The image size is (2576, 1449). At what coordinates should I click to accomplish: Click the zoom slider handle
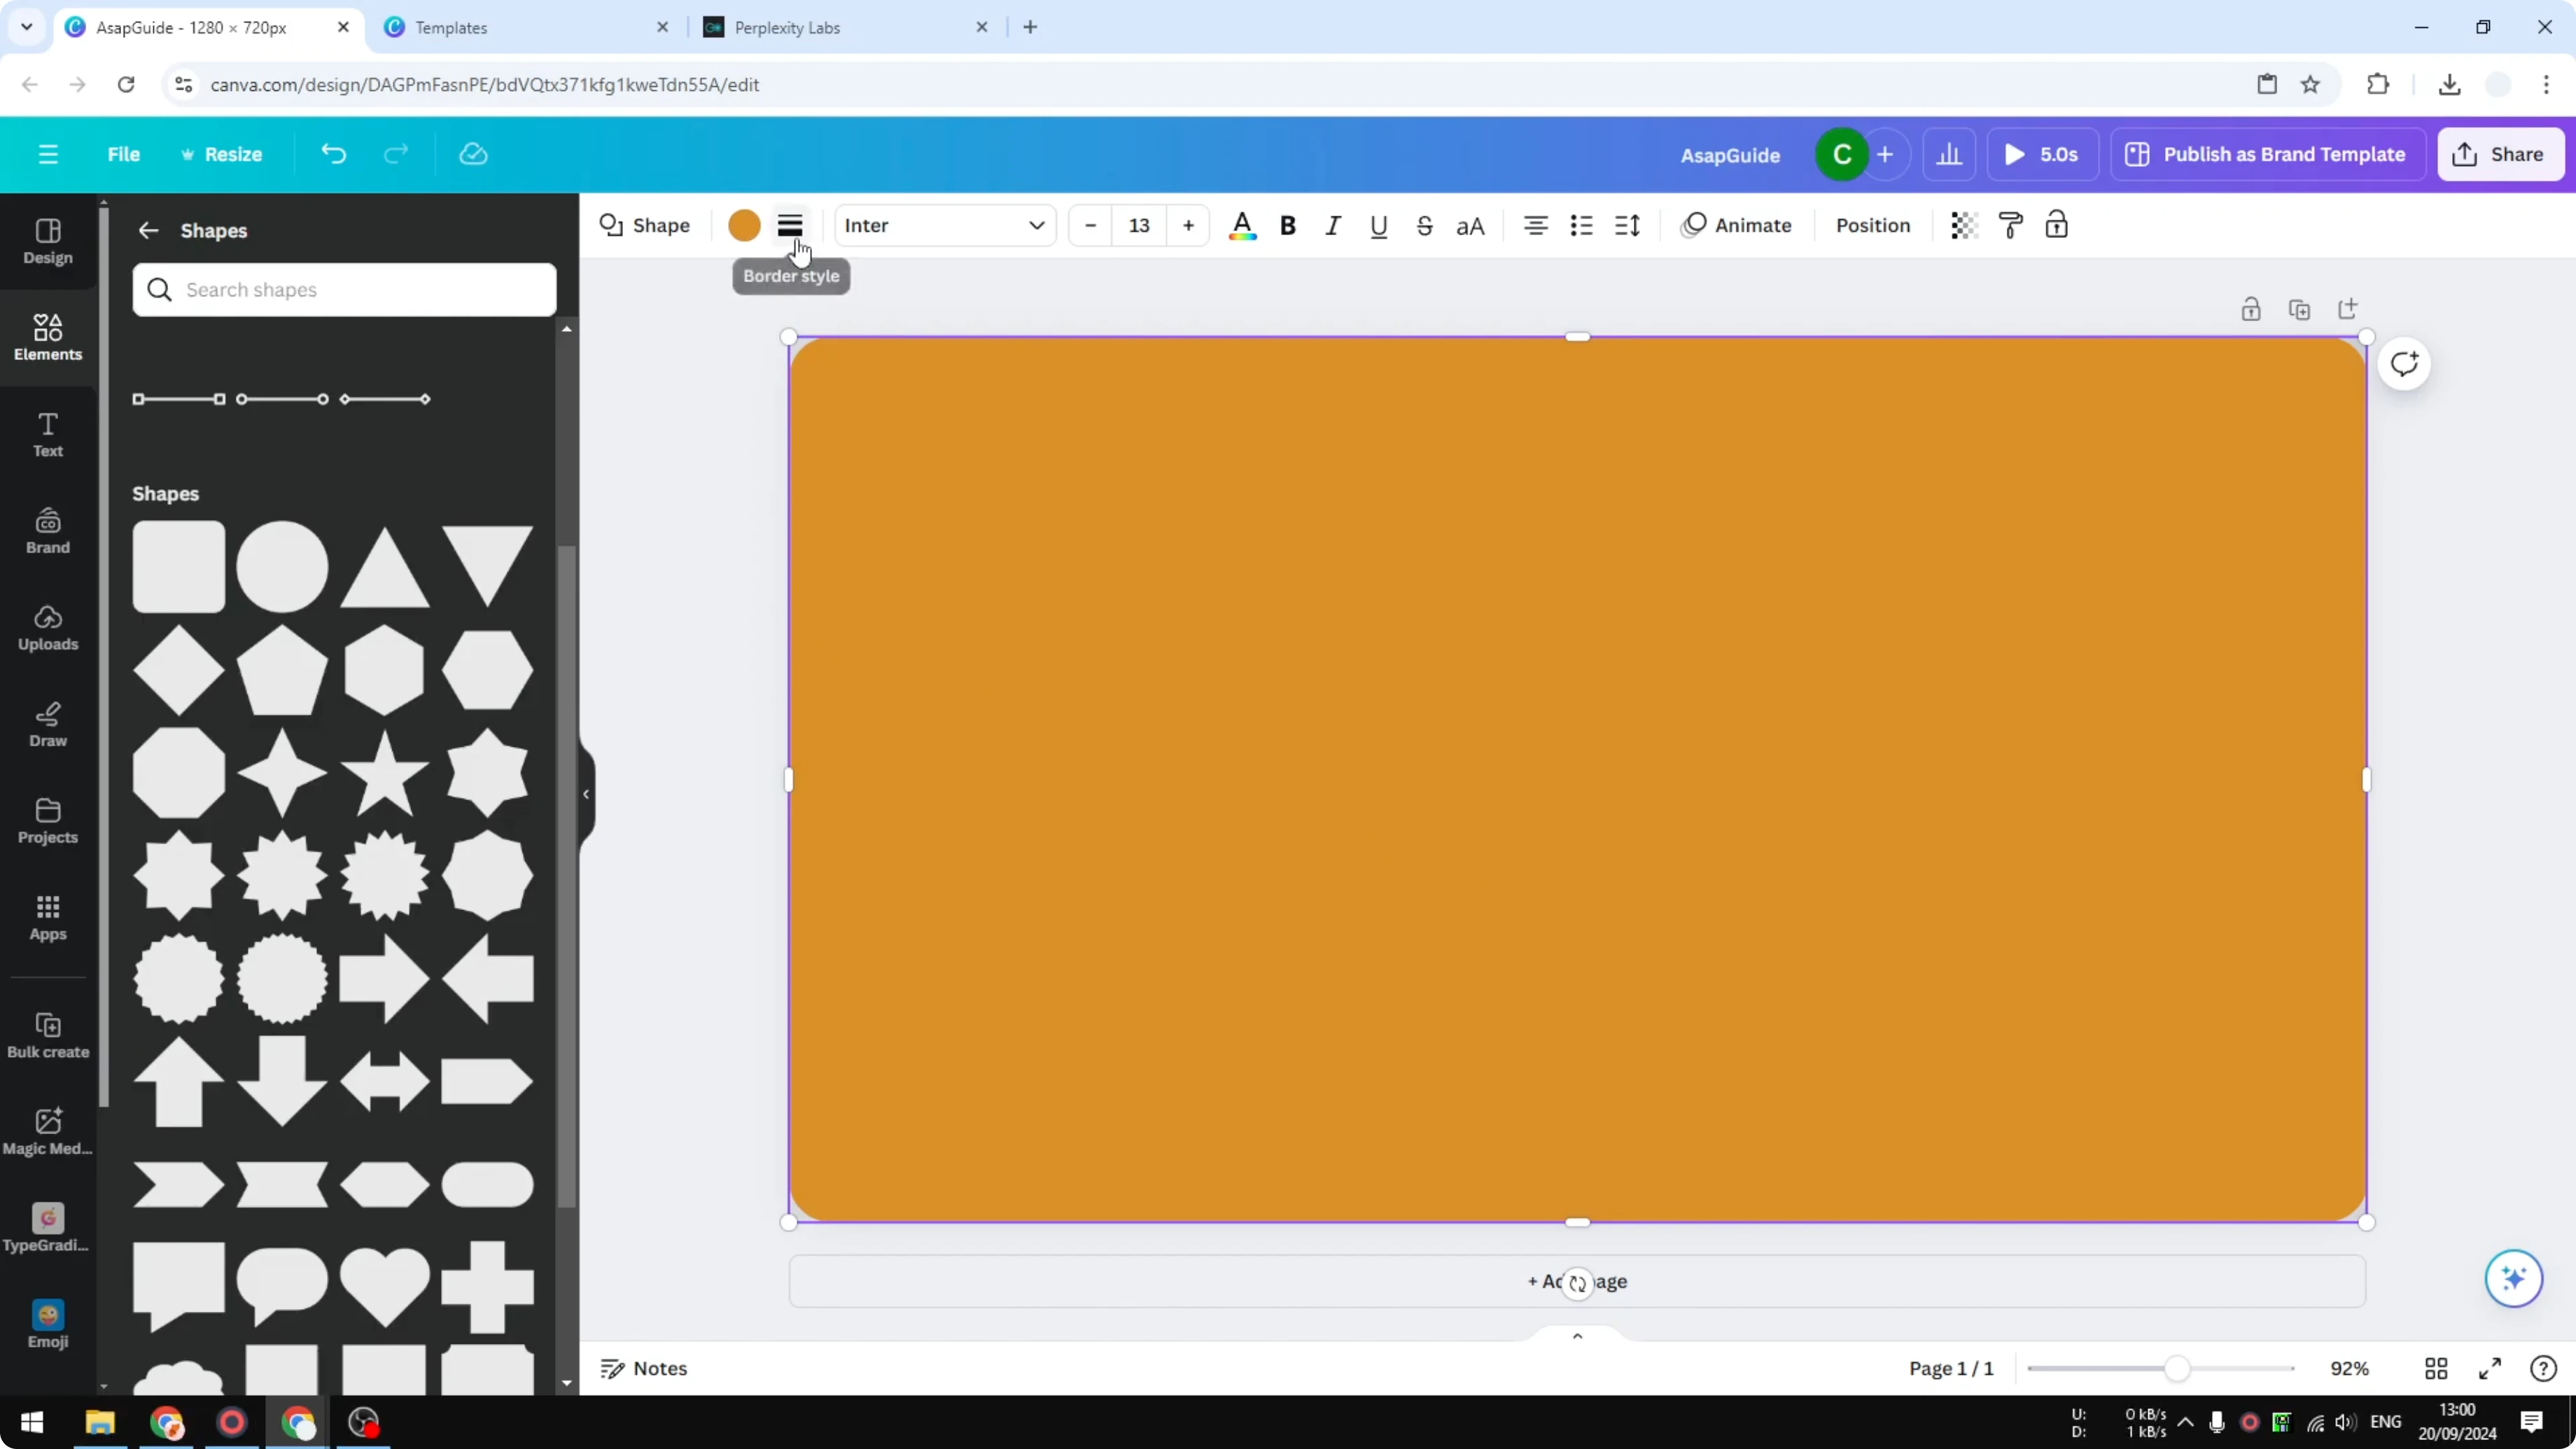[2176, 1368]
